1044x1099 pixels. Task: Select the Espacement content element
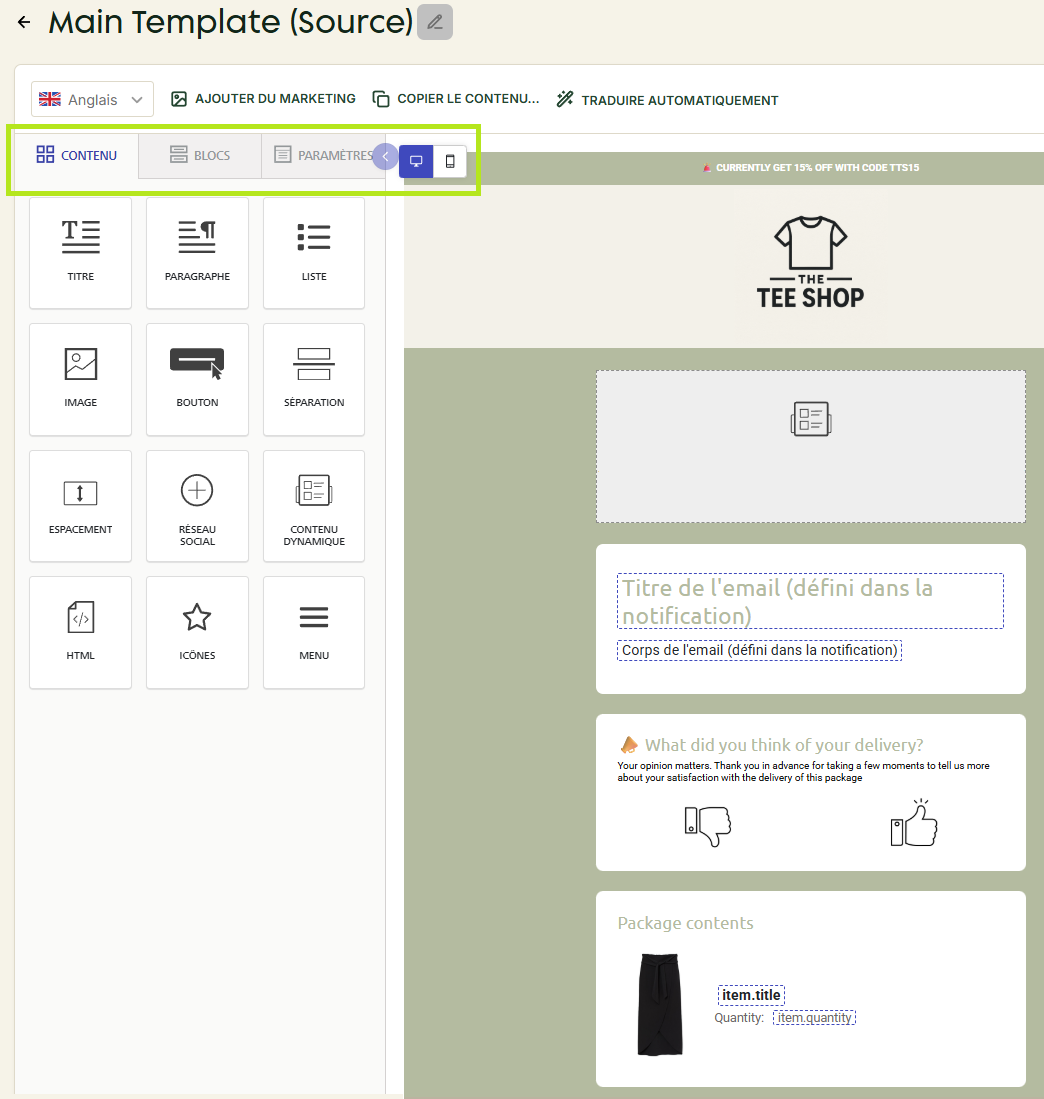(81, 506)
